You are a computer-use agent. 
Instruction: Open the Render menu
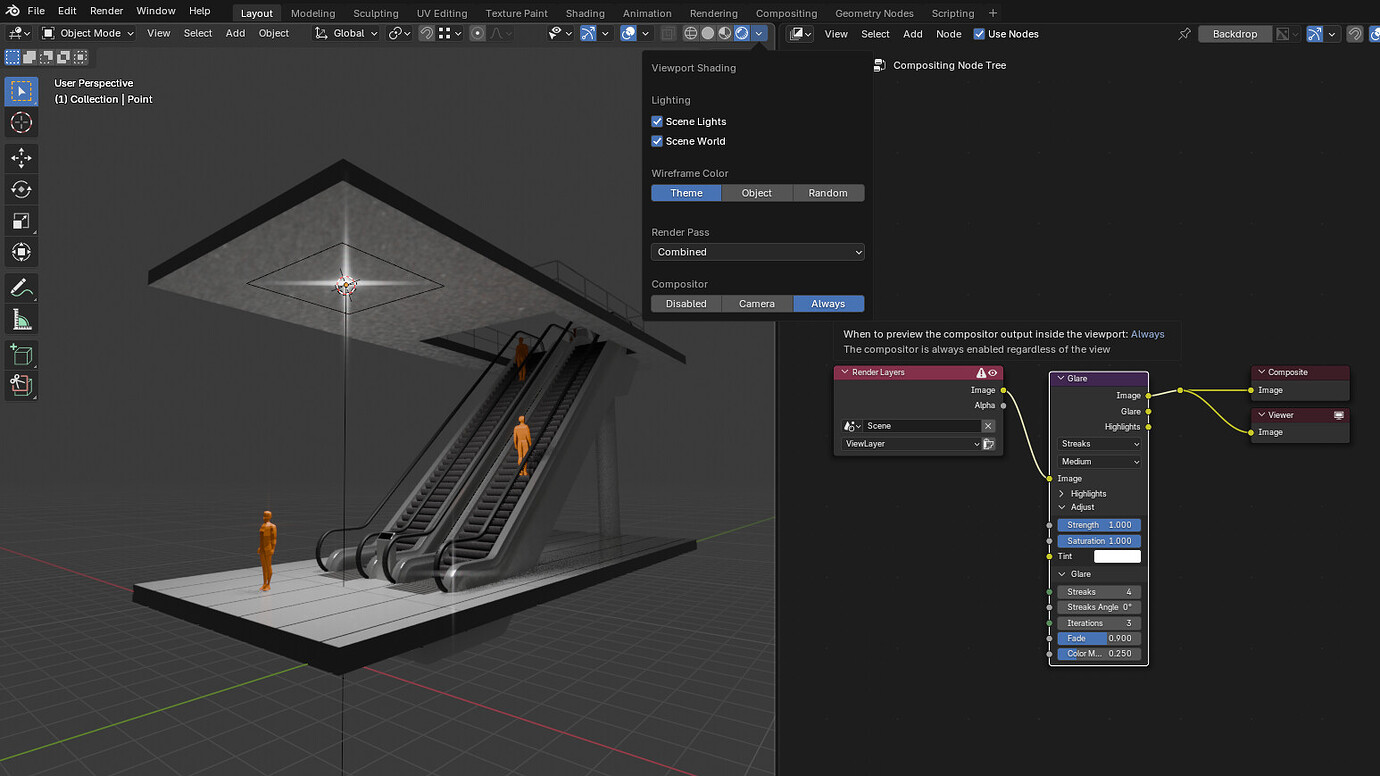click(106, 11)
